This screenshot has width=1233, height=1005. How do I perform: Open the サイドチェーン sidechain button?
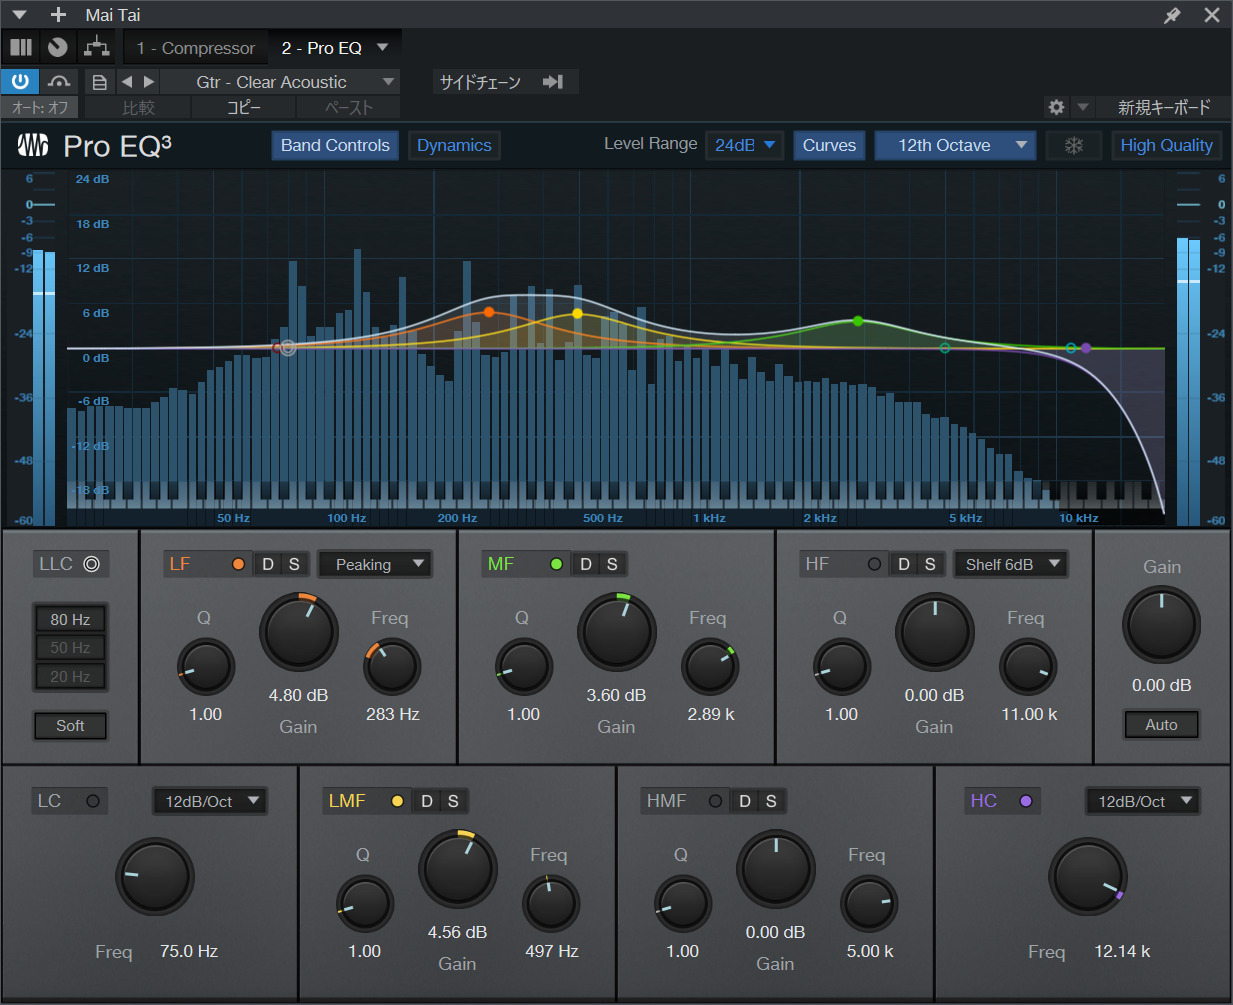click(480, 82)
